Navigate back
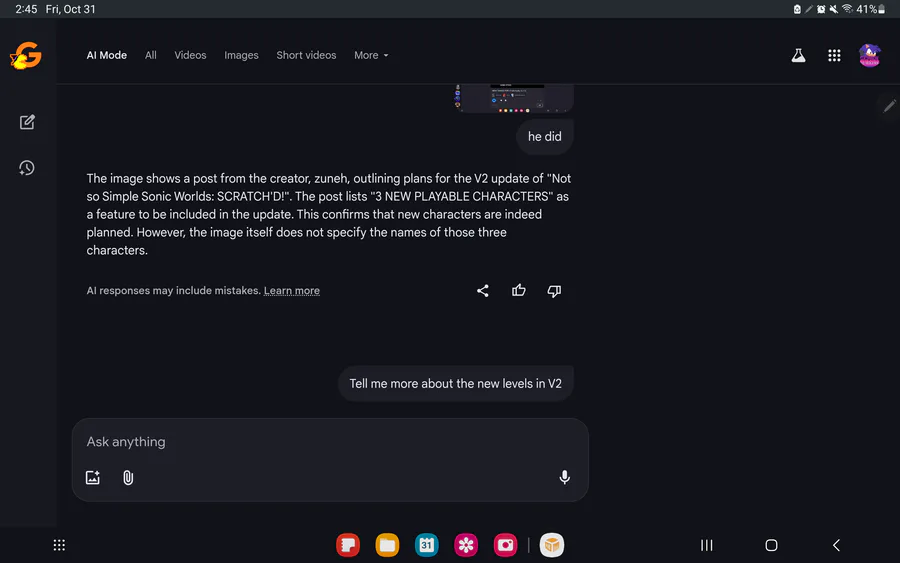The height and width of the screenshot is (563, 900). click(x=836, y=545)
